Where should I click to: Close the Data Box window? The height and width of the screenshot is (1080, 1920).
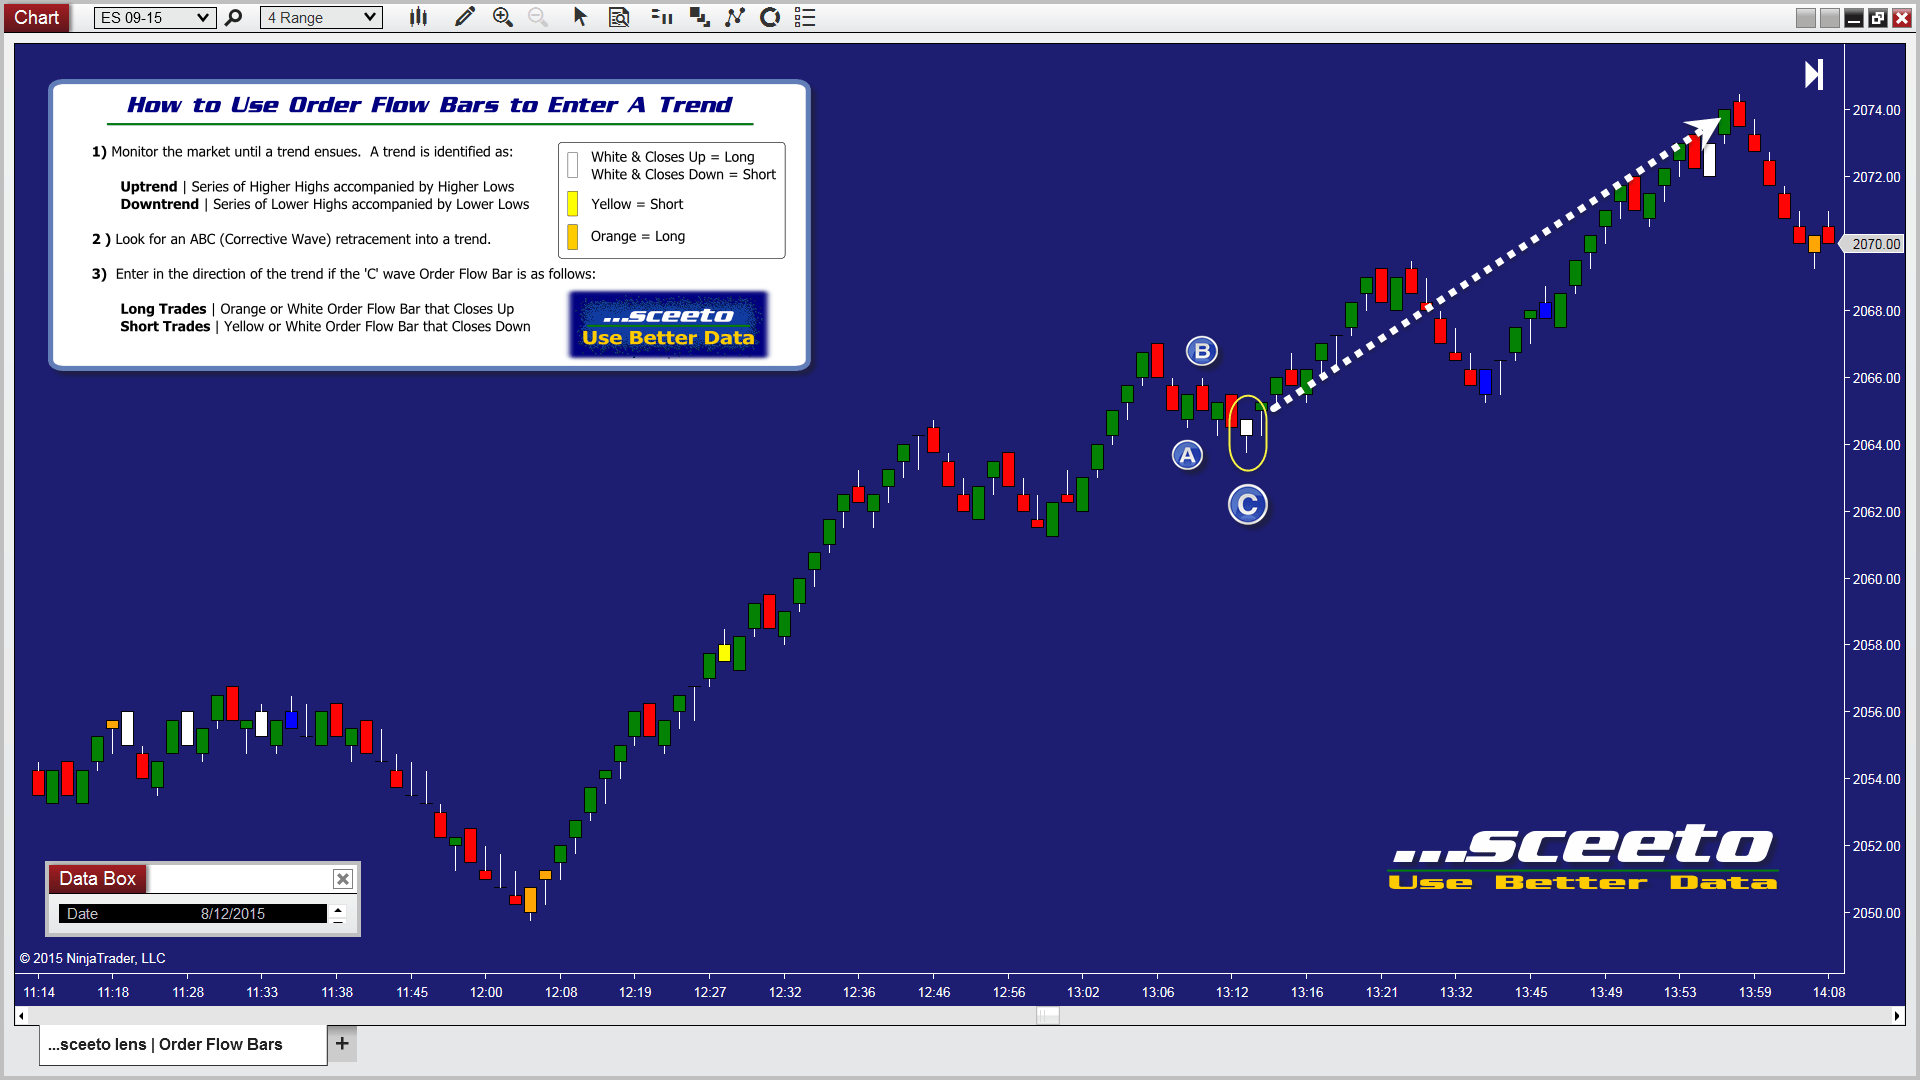pyautogui.click(x=342, y=878)
